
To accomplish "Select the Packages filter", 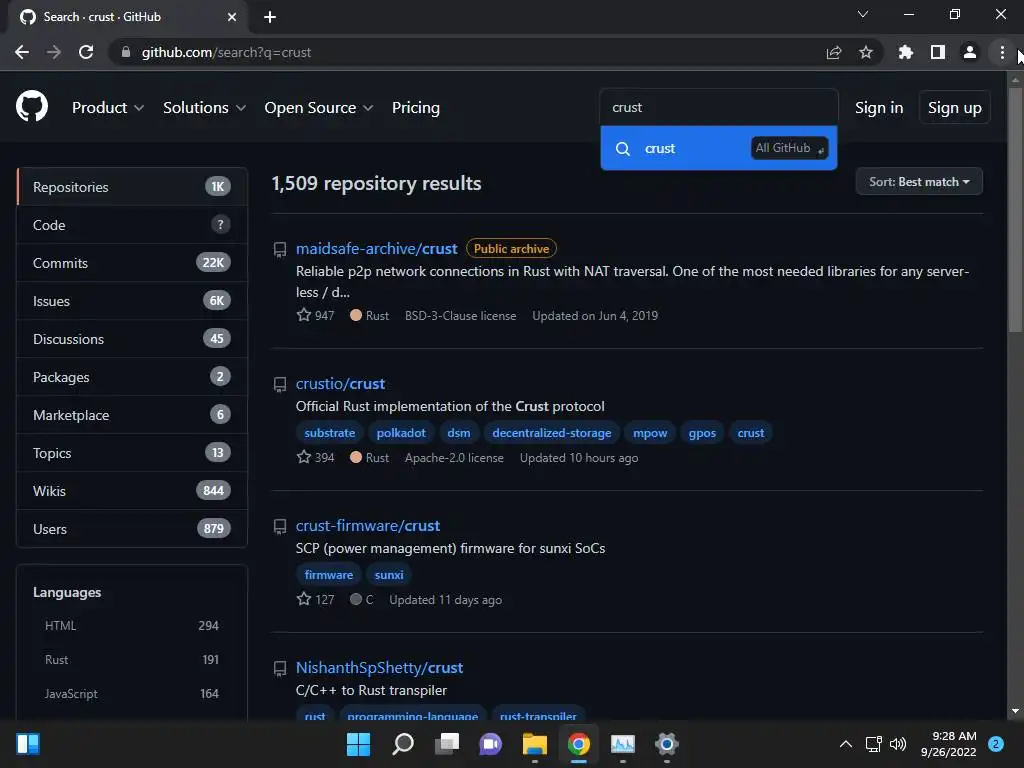I will [x=132, y=377].
